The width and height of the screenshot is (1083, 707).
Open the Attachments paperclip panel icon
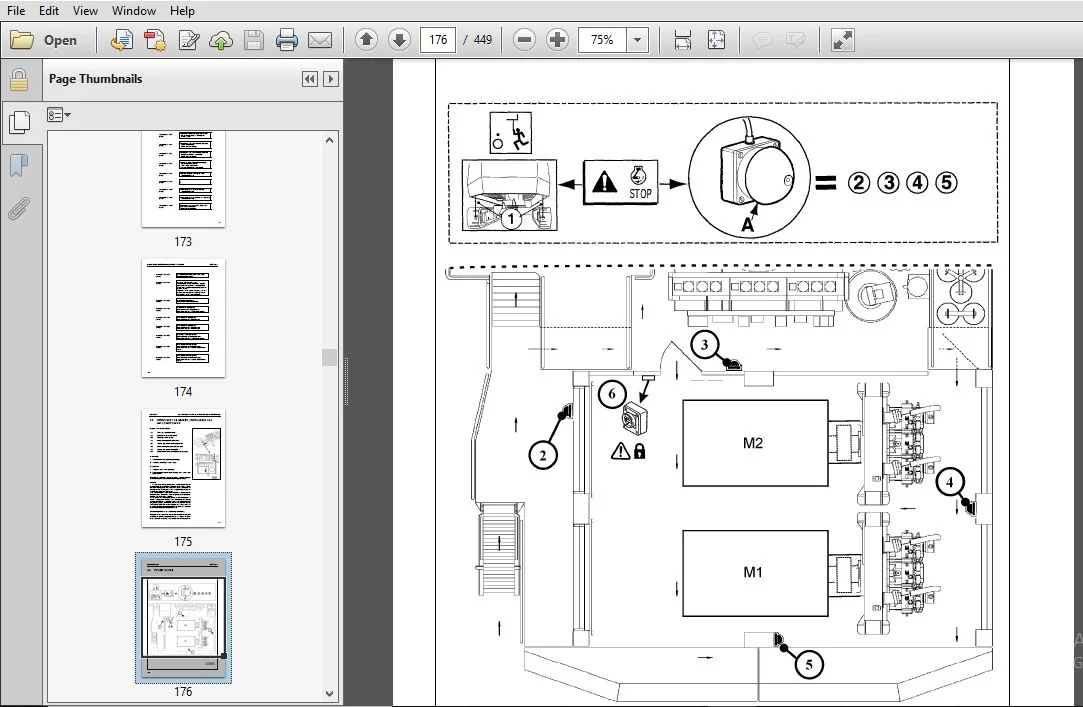[x=19, y=209]
